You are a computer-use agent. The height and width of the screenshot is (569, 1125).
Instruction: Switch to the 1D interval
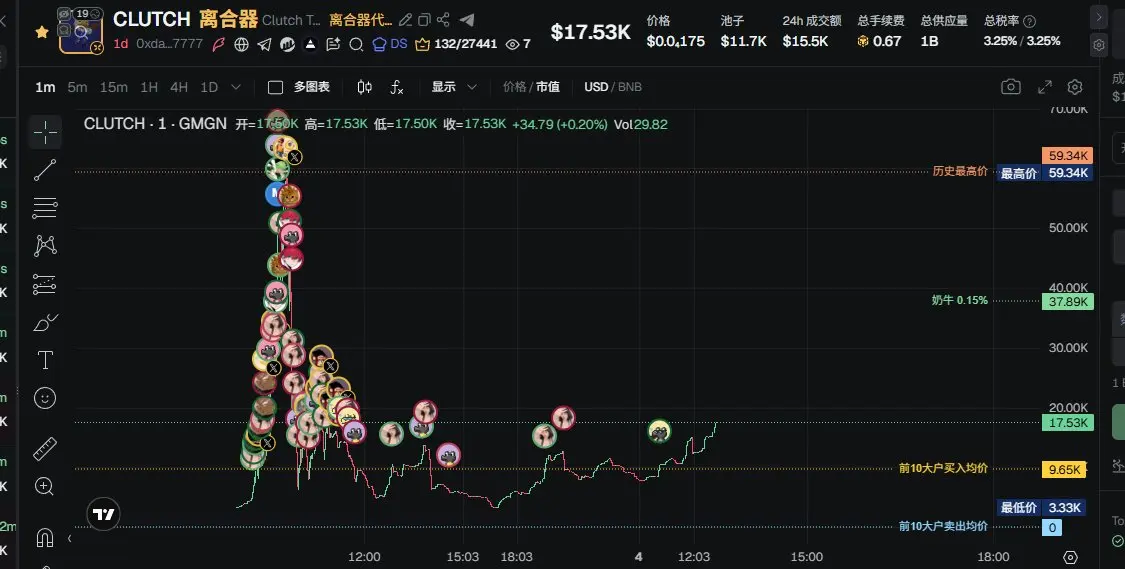pyautogui.click(x=209, y=88)
